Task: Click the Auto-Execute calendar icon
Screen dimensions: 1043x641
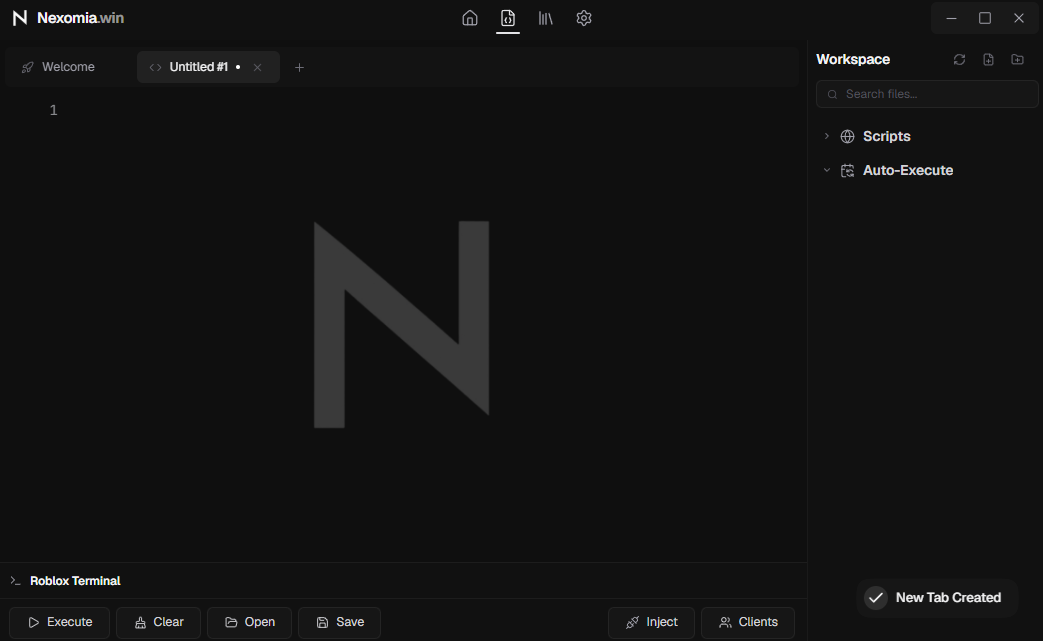Action: [x=847, y=171]
